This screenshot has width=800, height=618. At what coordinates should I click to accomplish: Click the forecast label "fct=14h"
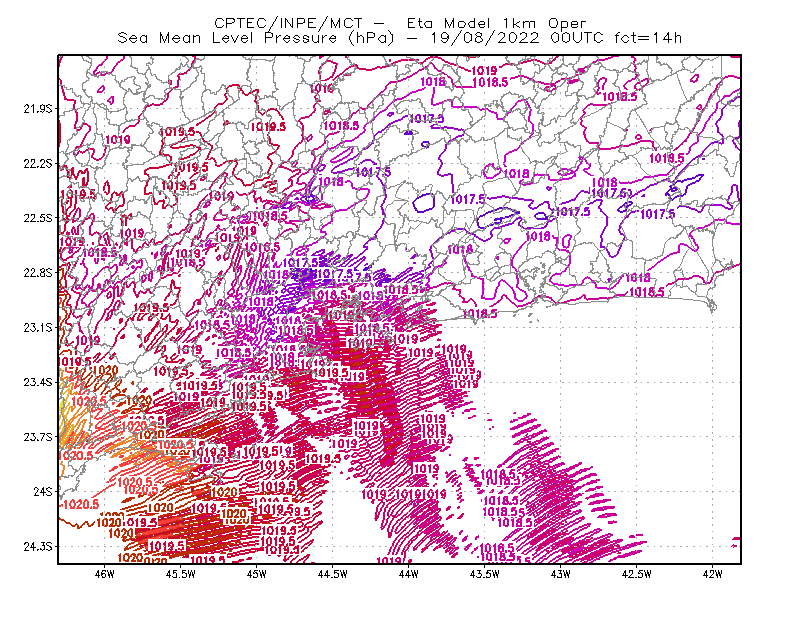(x=648, y=38)
